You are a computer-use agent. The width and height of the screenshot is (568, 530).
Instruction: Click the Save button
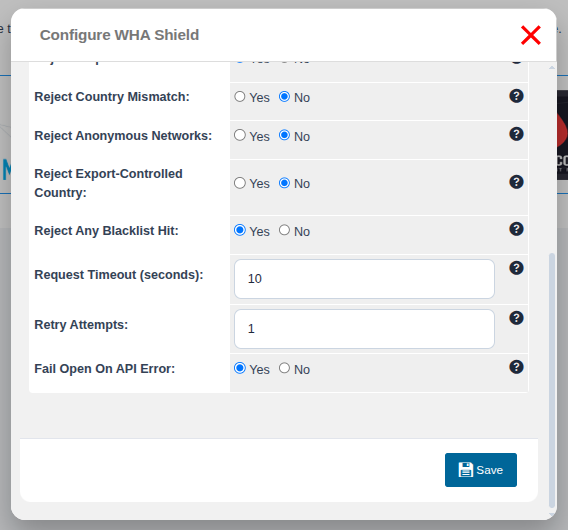(481, 470)
